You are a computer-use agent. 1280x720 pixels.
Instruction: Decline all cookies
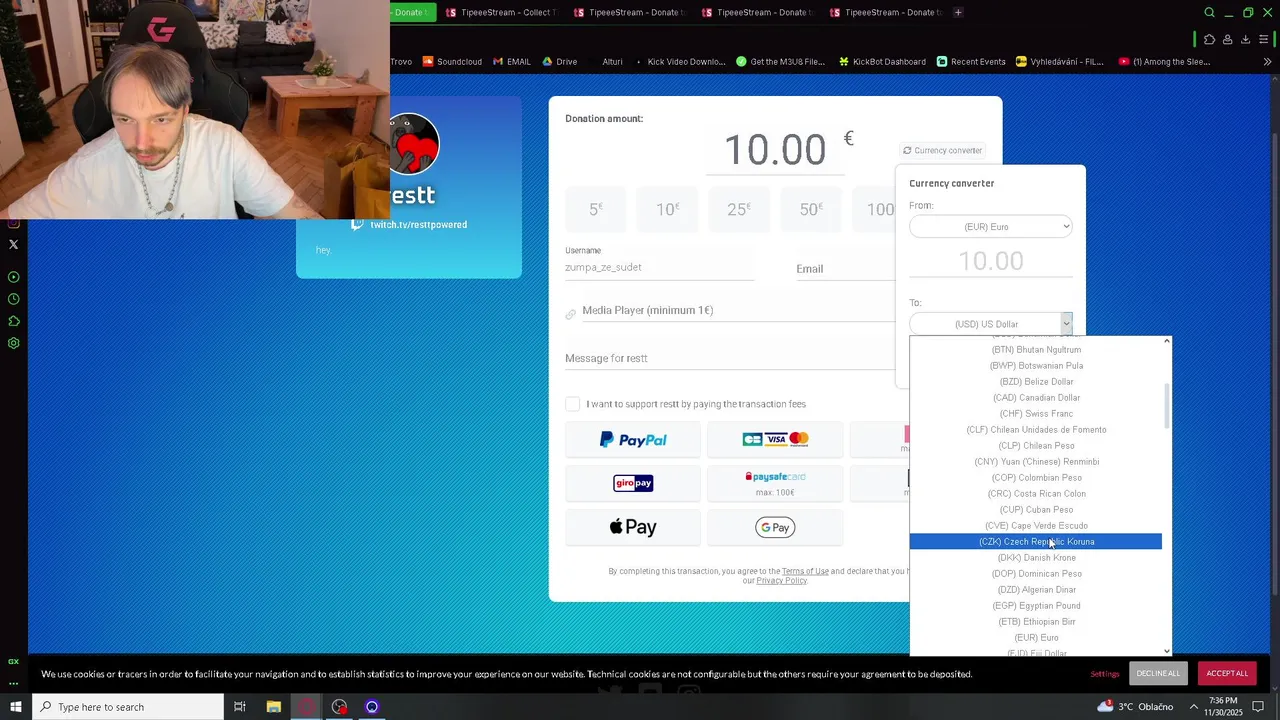pyautogui.click(x=1158, y=673)
